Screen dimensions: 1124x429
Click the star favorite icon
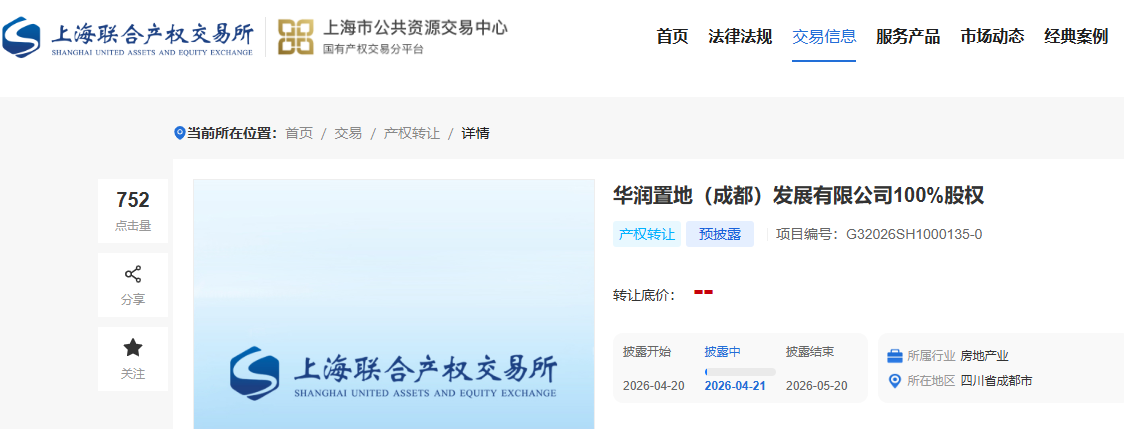(133, 348)
